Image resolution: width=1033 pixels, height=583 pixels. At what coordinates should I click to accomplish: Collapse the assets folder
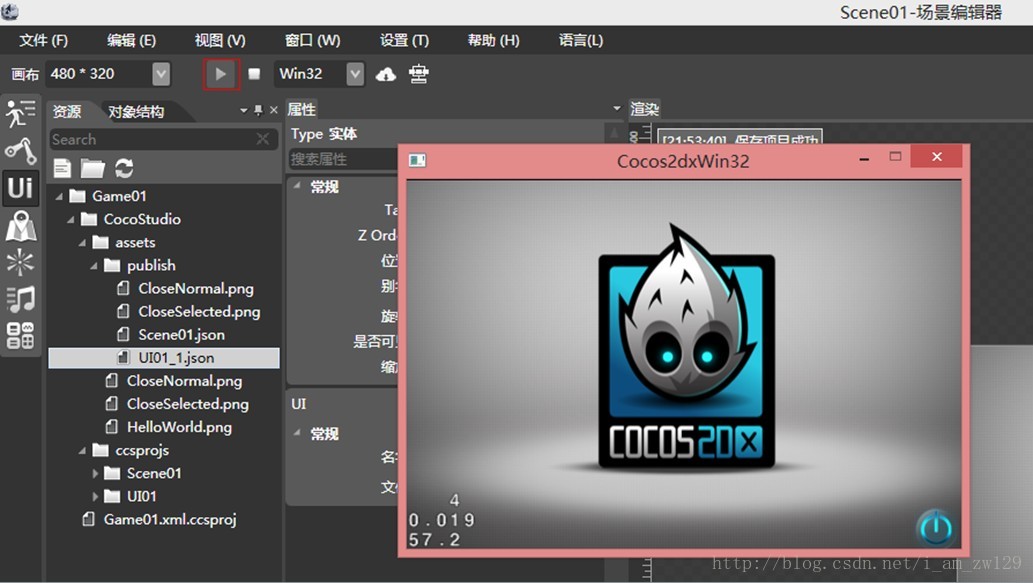coord(82,243)
